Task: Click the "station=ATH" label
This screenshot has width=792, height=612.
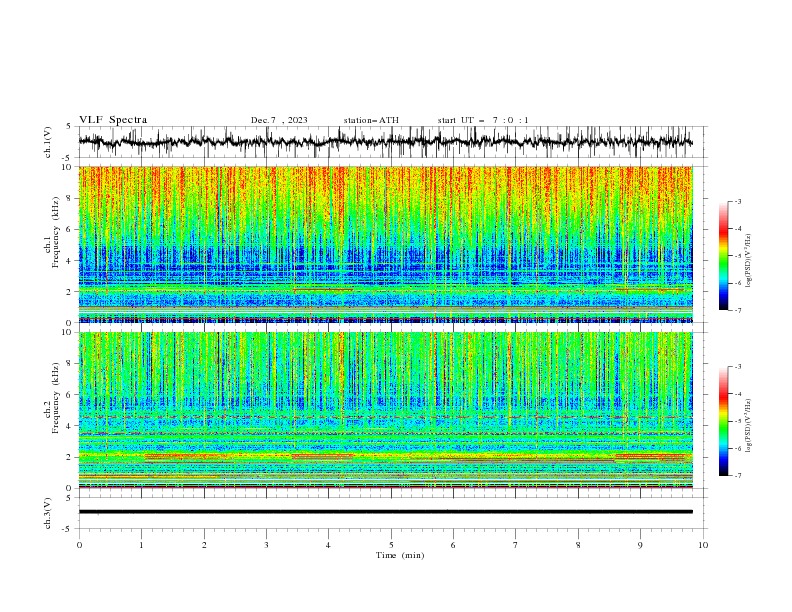Action: [371, 120]
